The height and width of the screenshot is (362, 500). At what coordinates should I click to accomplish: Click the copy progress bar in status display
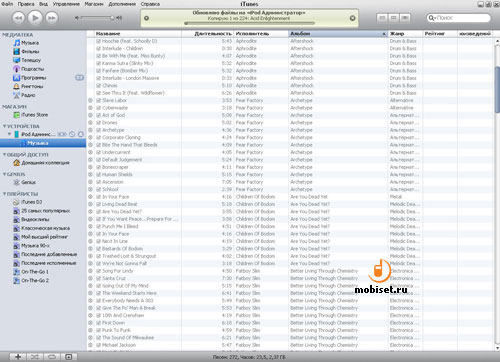pyautogui.click(x=249, y=23)
